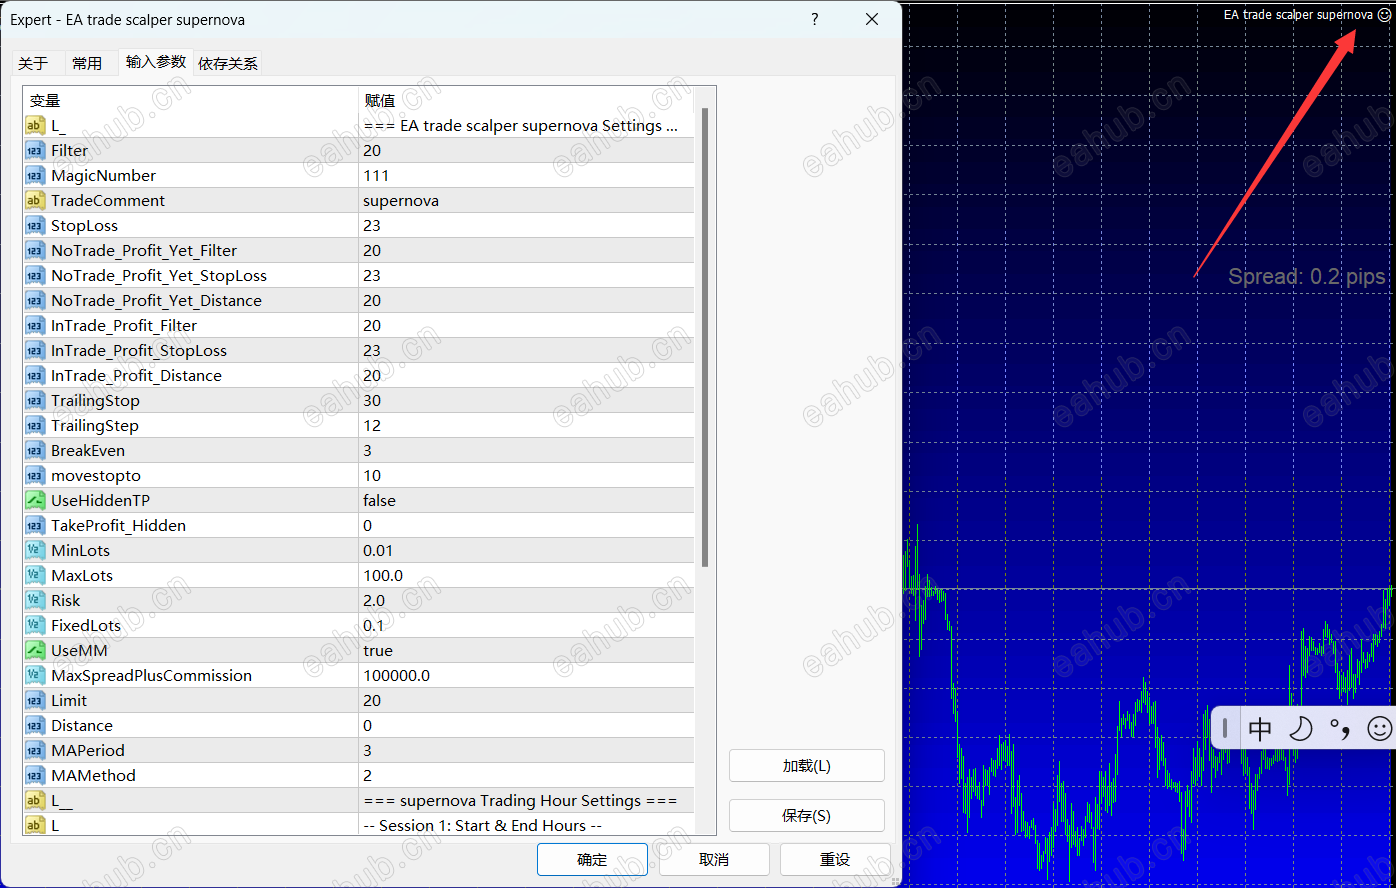Screen dimensions: 1396x888
Task: Click the green boolean icon beside UseHiddenTP
Action: 35,500
